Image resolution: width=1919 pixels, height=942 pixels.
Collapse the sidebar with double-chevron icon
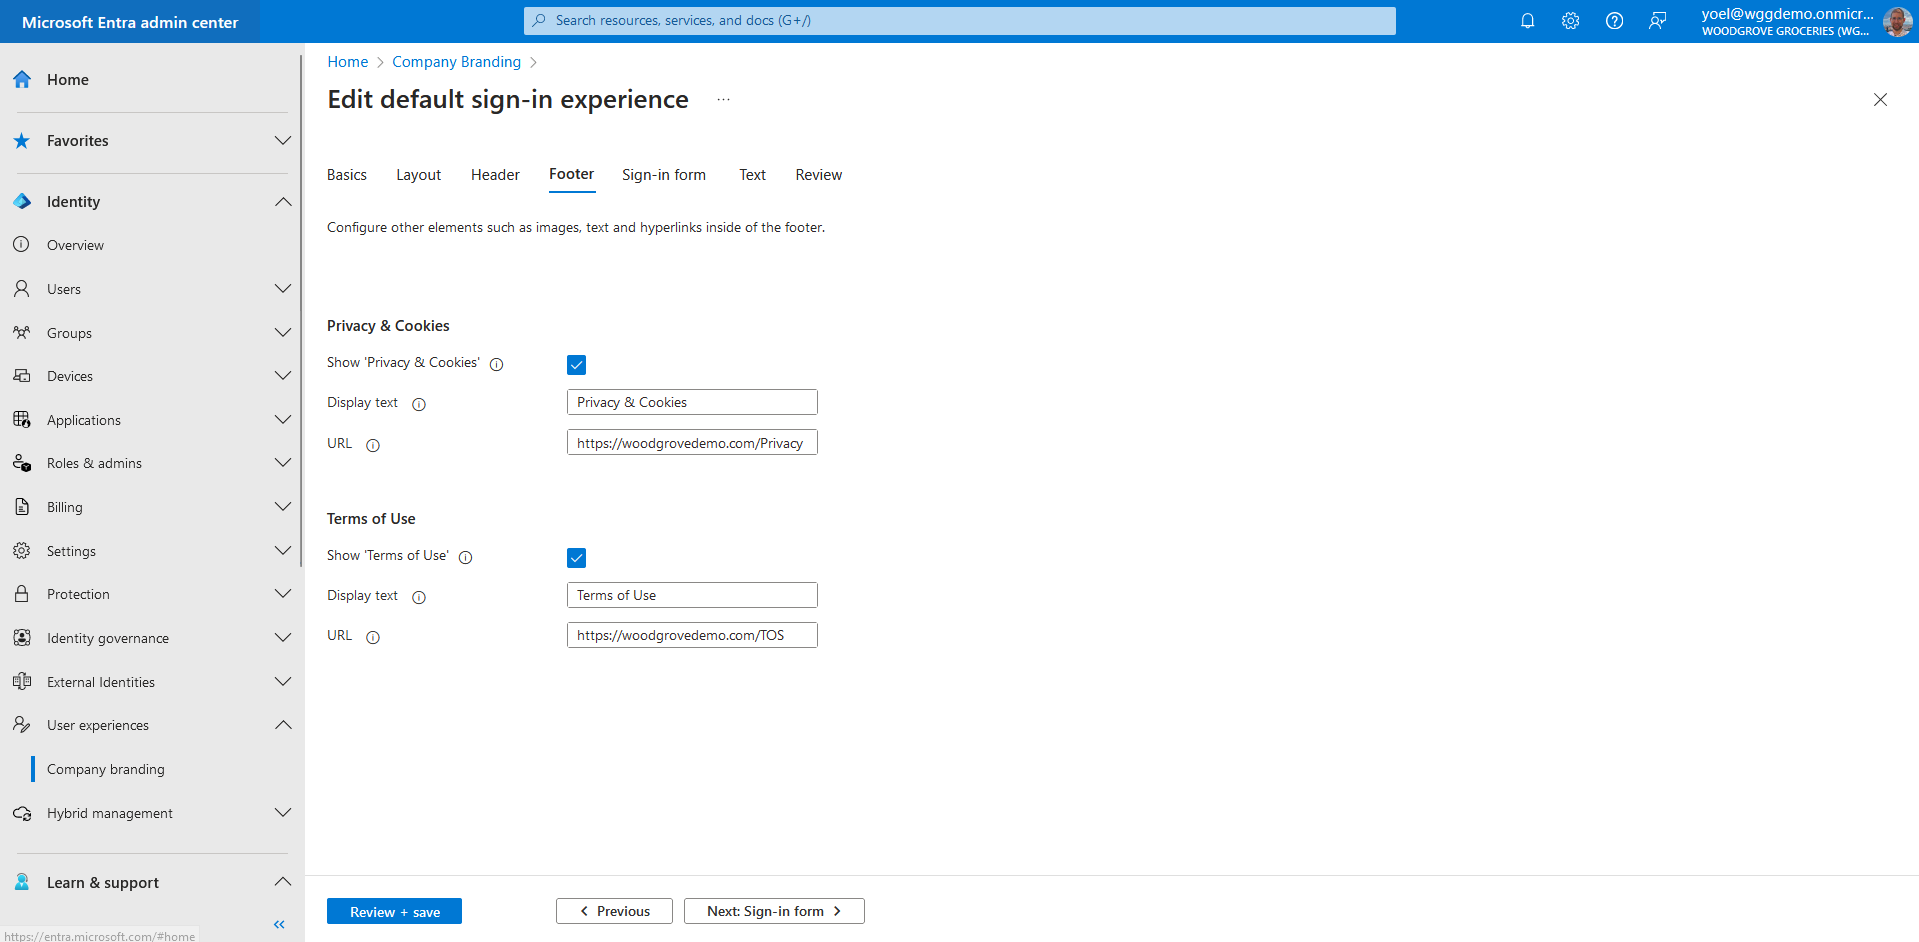279,924
